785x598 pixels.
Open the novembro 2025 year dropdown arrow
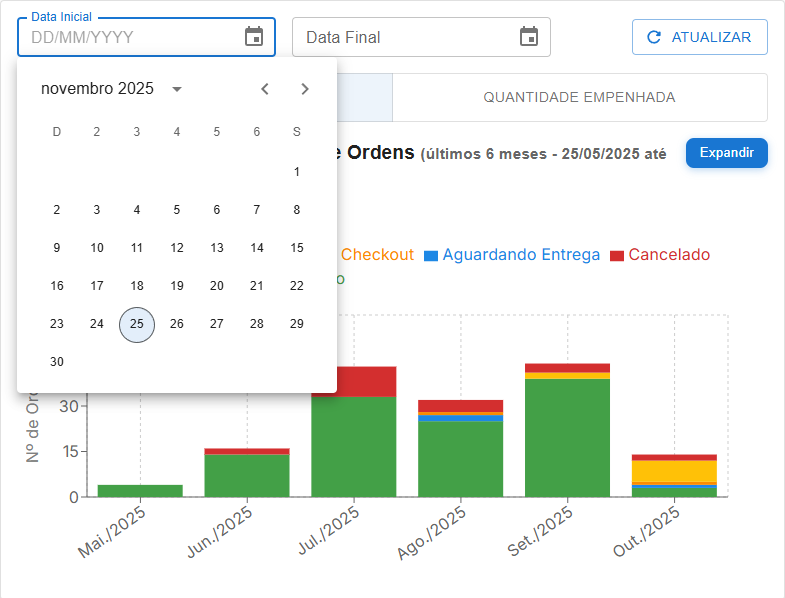click(x=177, y=89)
